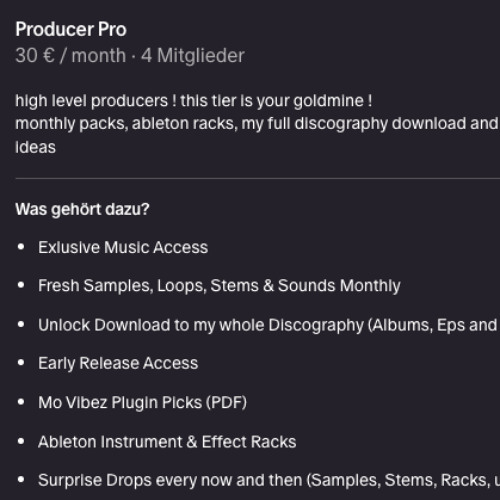Image resolution: width=500 pixels, height=500 pixels.
Task: Select the Exlusive Music Access benefit
Action: [123, 248]
